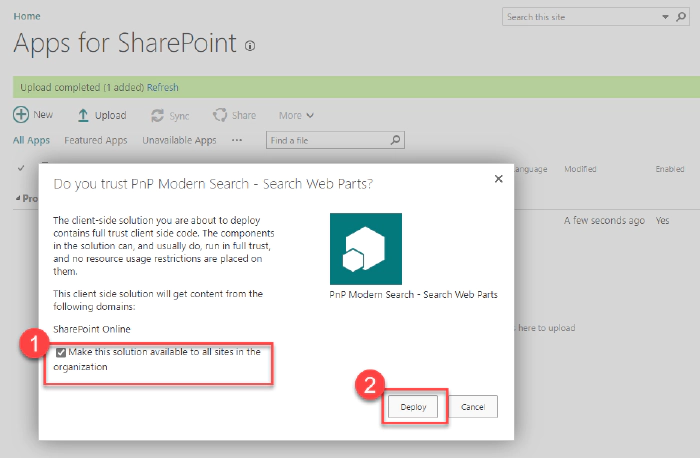This screenshot has width=700, height=458.
Task: Click the Sync icon
Action: click(157, 116)
